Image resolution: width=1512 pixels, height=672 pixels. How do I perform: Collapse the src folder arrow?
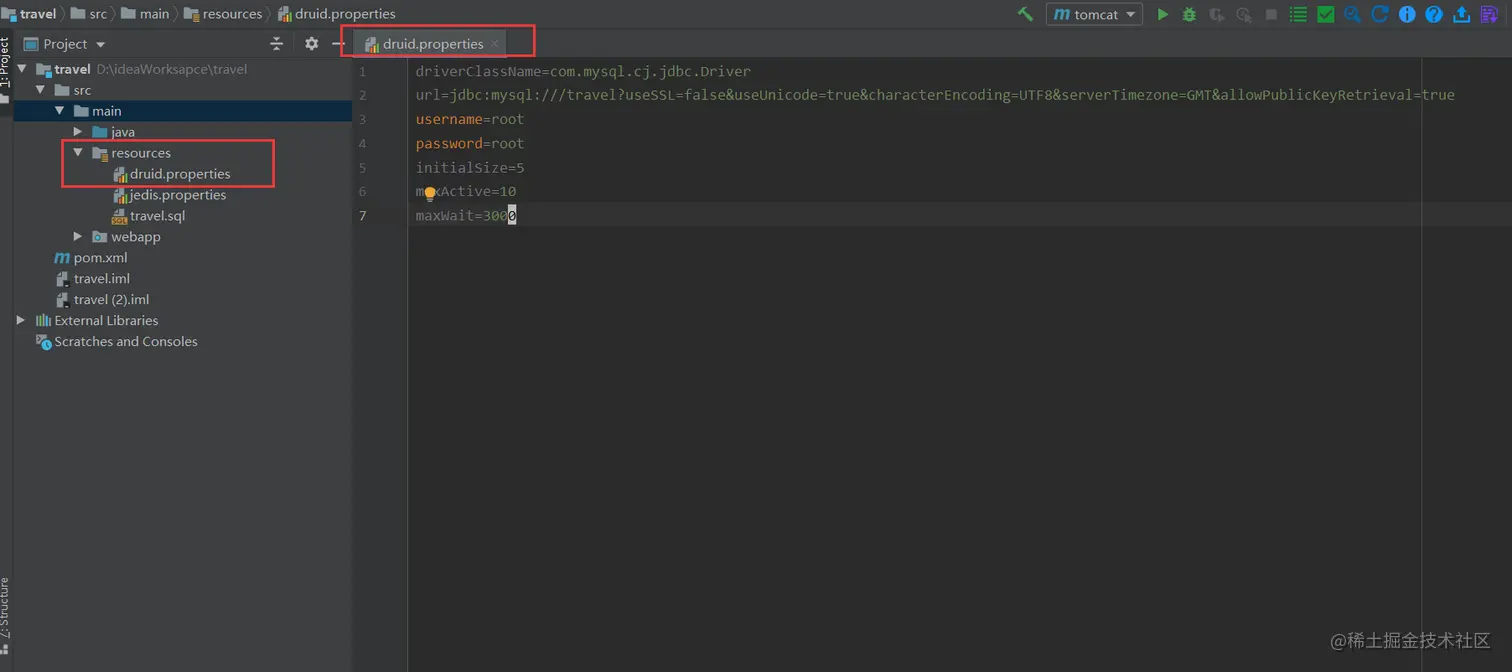[x=41, y=90]
